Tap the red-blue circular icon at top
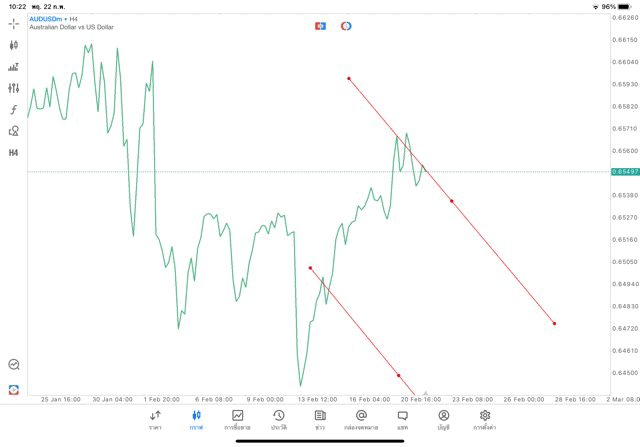The height and width of the screenshot is (447, 640). click(346, 25)
